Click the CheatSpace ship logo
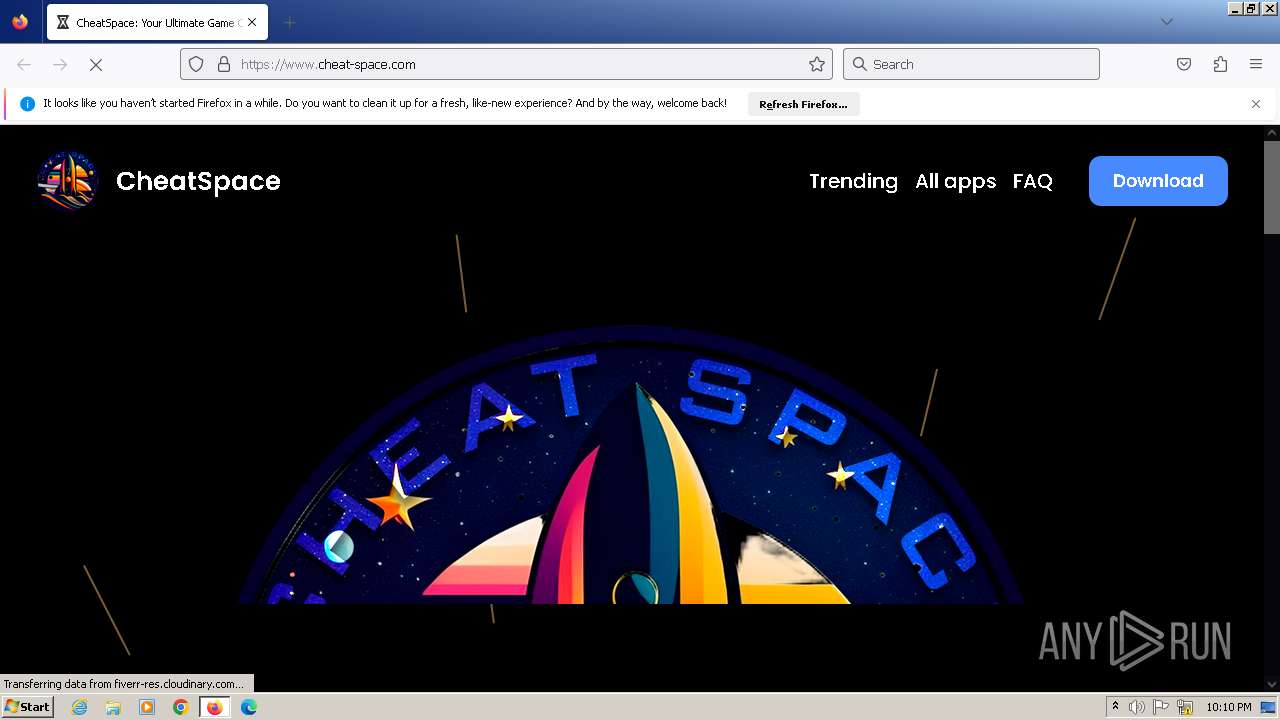The width and height of the screenshot is (1280, 720). click(x=68, y=181)
